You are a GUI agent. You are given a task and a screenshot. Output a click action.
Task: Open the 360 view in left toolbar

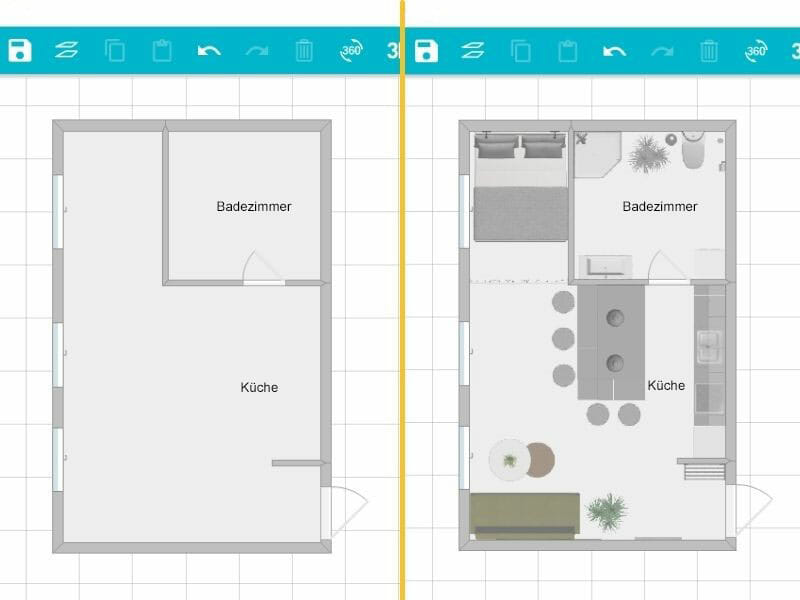point(351,51)
